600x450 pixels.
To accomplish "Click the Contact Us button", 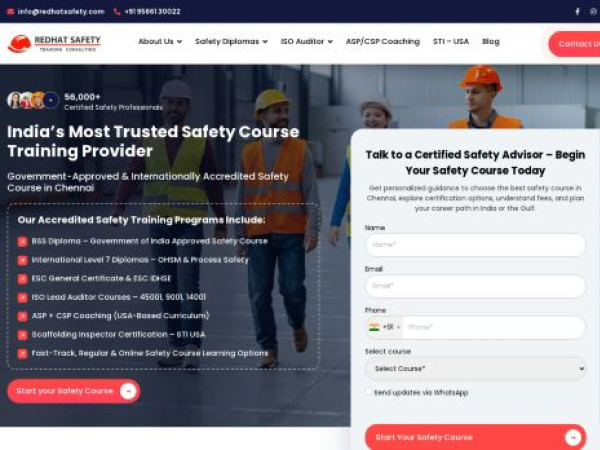I will [x=574, y=44].
